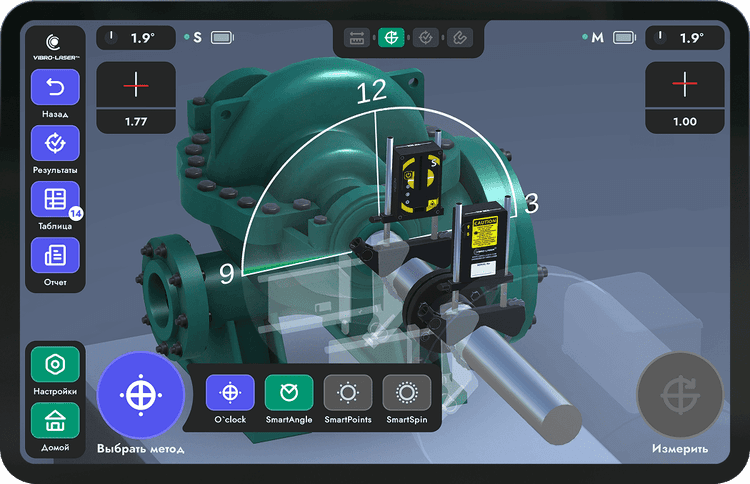This screenshot has width=750, height=484.
Task: Open the shim adjustment step tab
Action: point(460,38)
